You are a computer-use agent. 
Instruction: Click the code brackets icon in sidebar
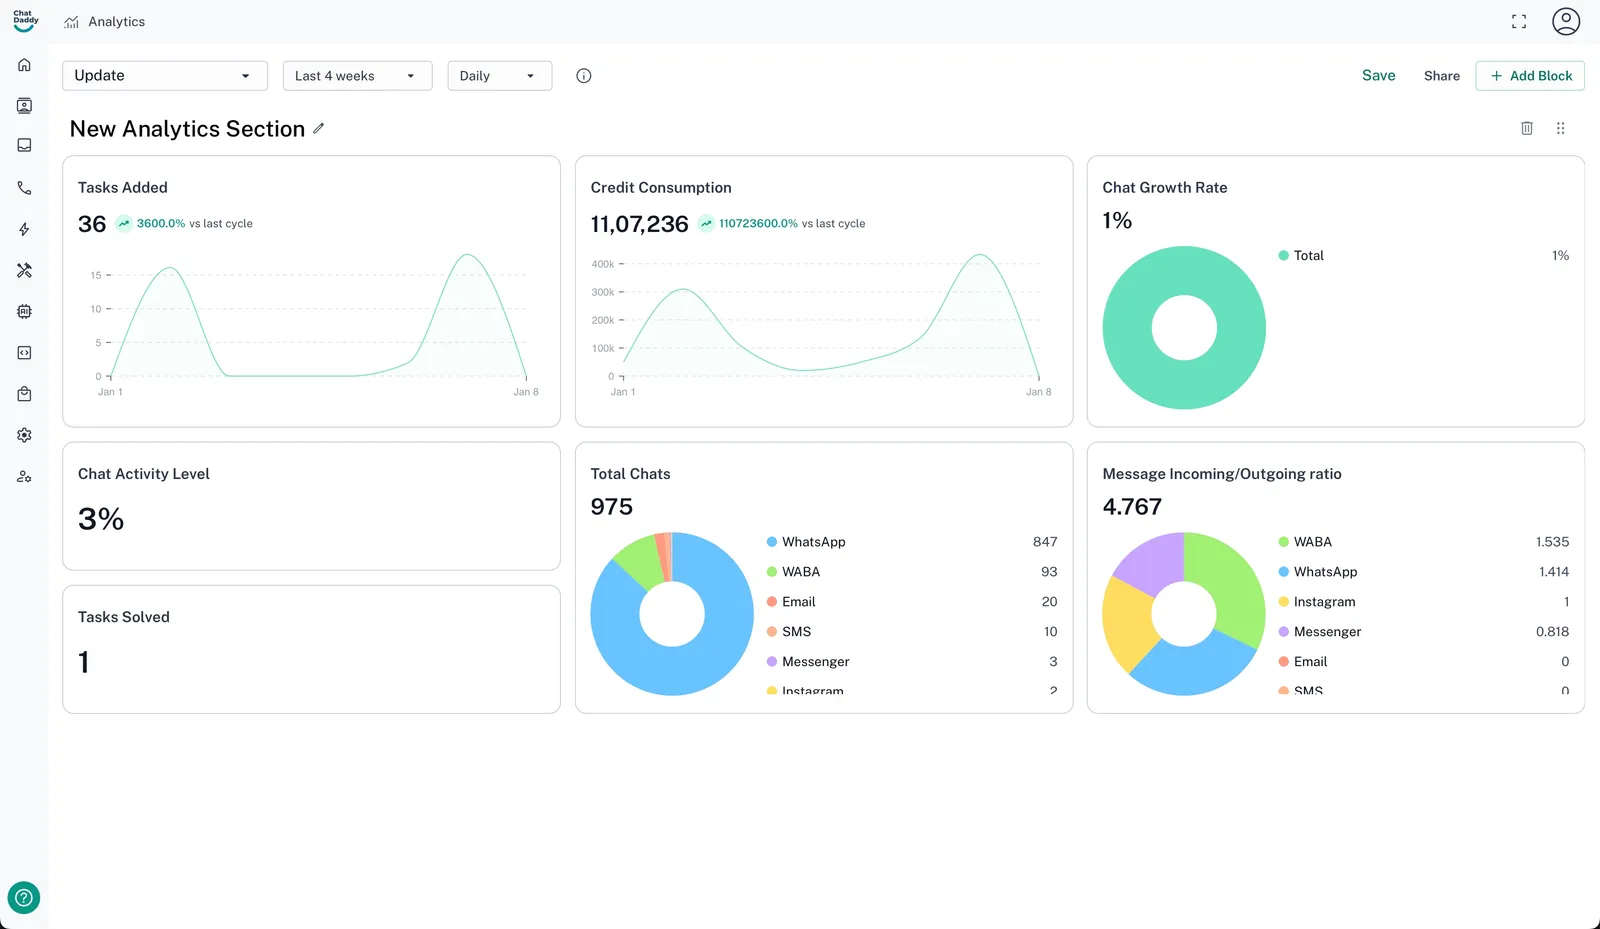click(24, 353)
